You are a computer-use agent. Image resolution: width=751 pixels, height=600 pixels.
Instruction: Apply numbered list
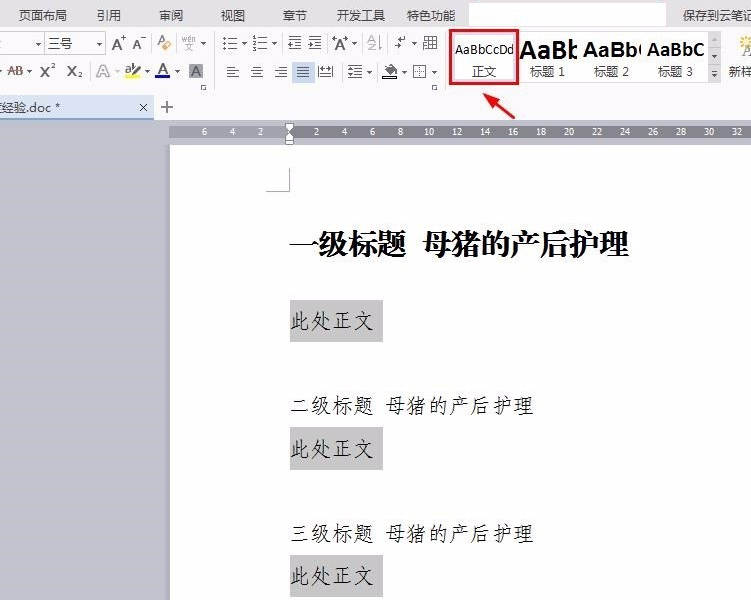click(x=260, y=44)
